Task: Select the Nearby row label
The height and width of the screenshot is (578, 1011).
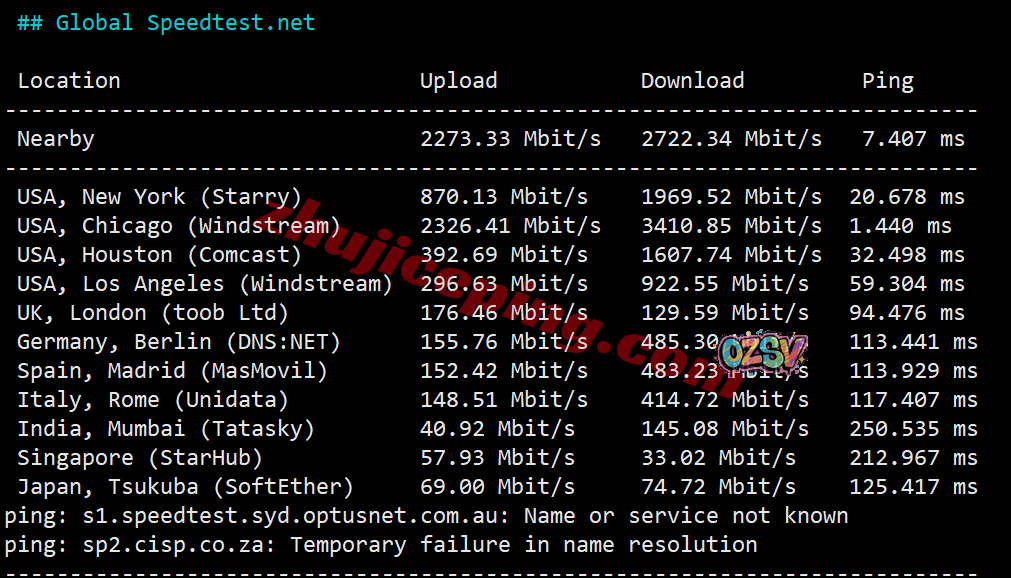Action: click(x=56, y=139)
